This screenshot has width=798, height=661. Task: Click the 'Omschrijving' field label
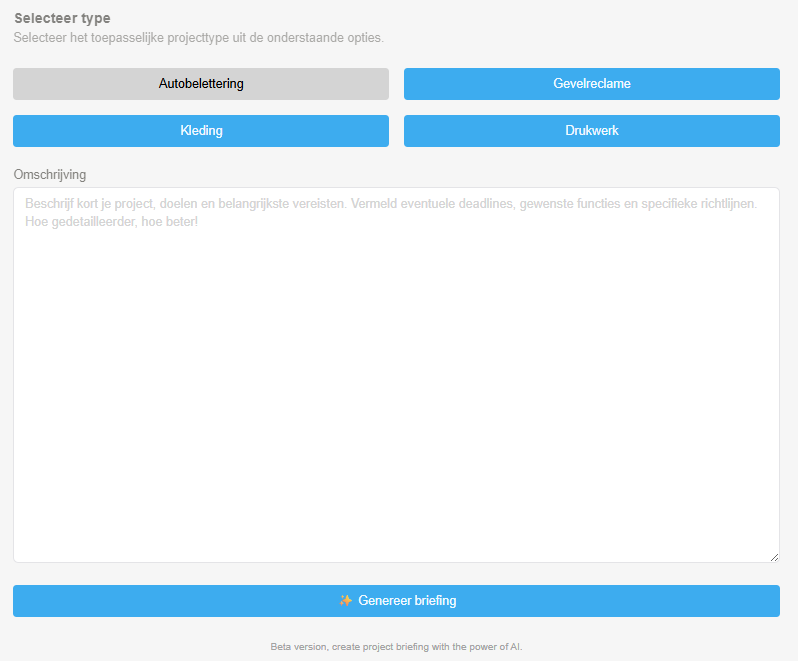50,175
